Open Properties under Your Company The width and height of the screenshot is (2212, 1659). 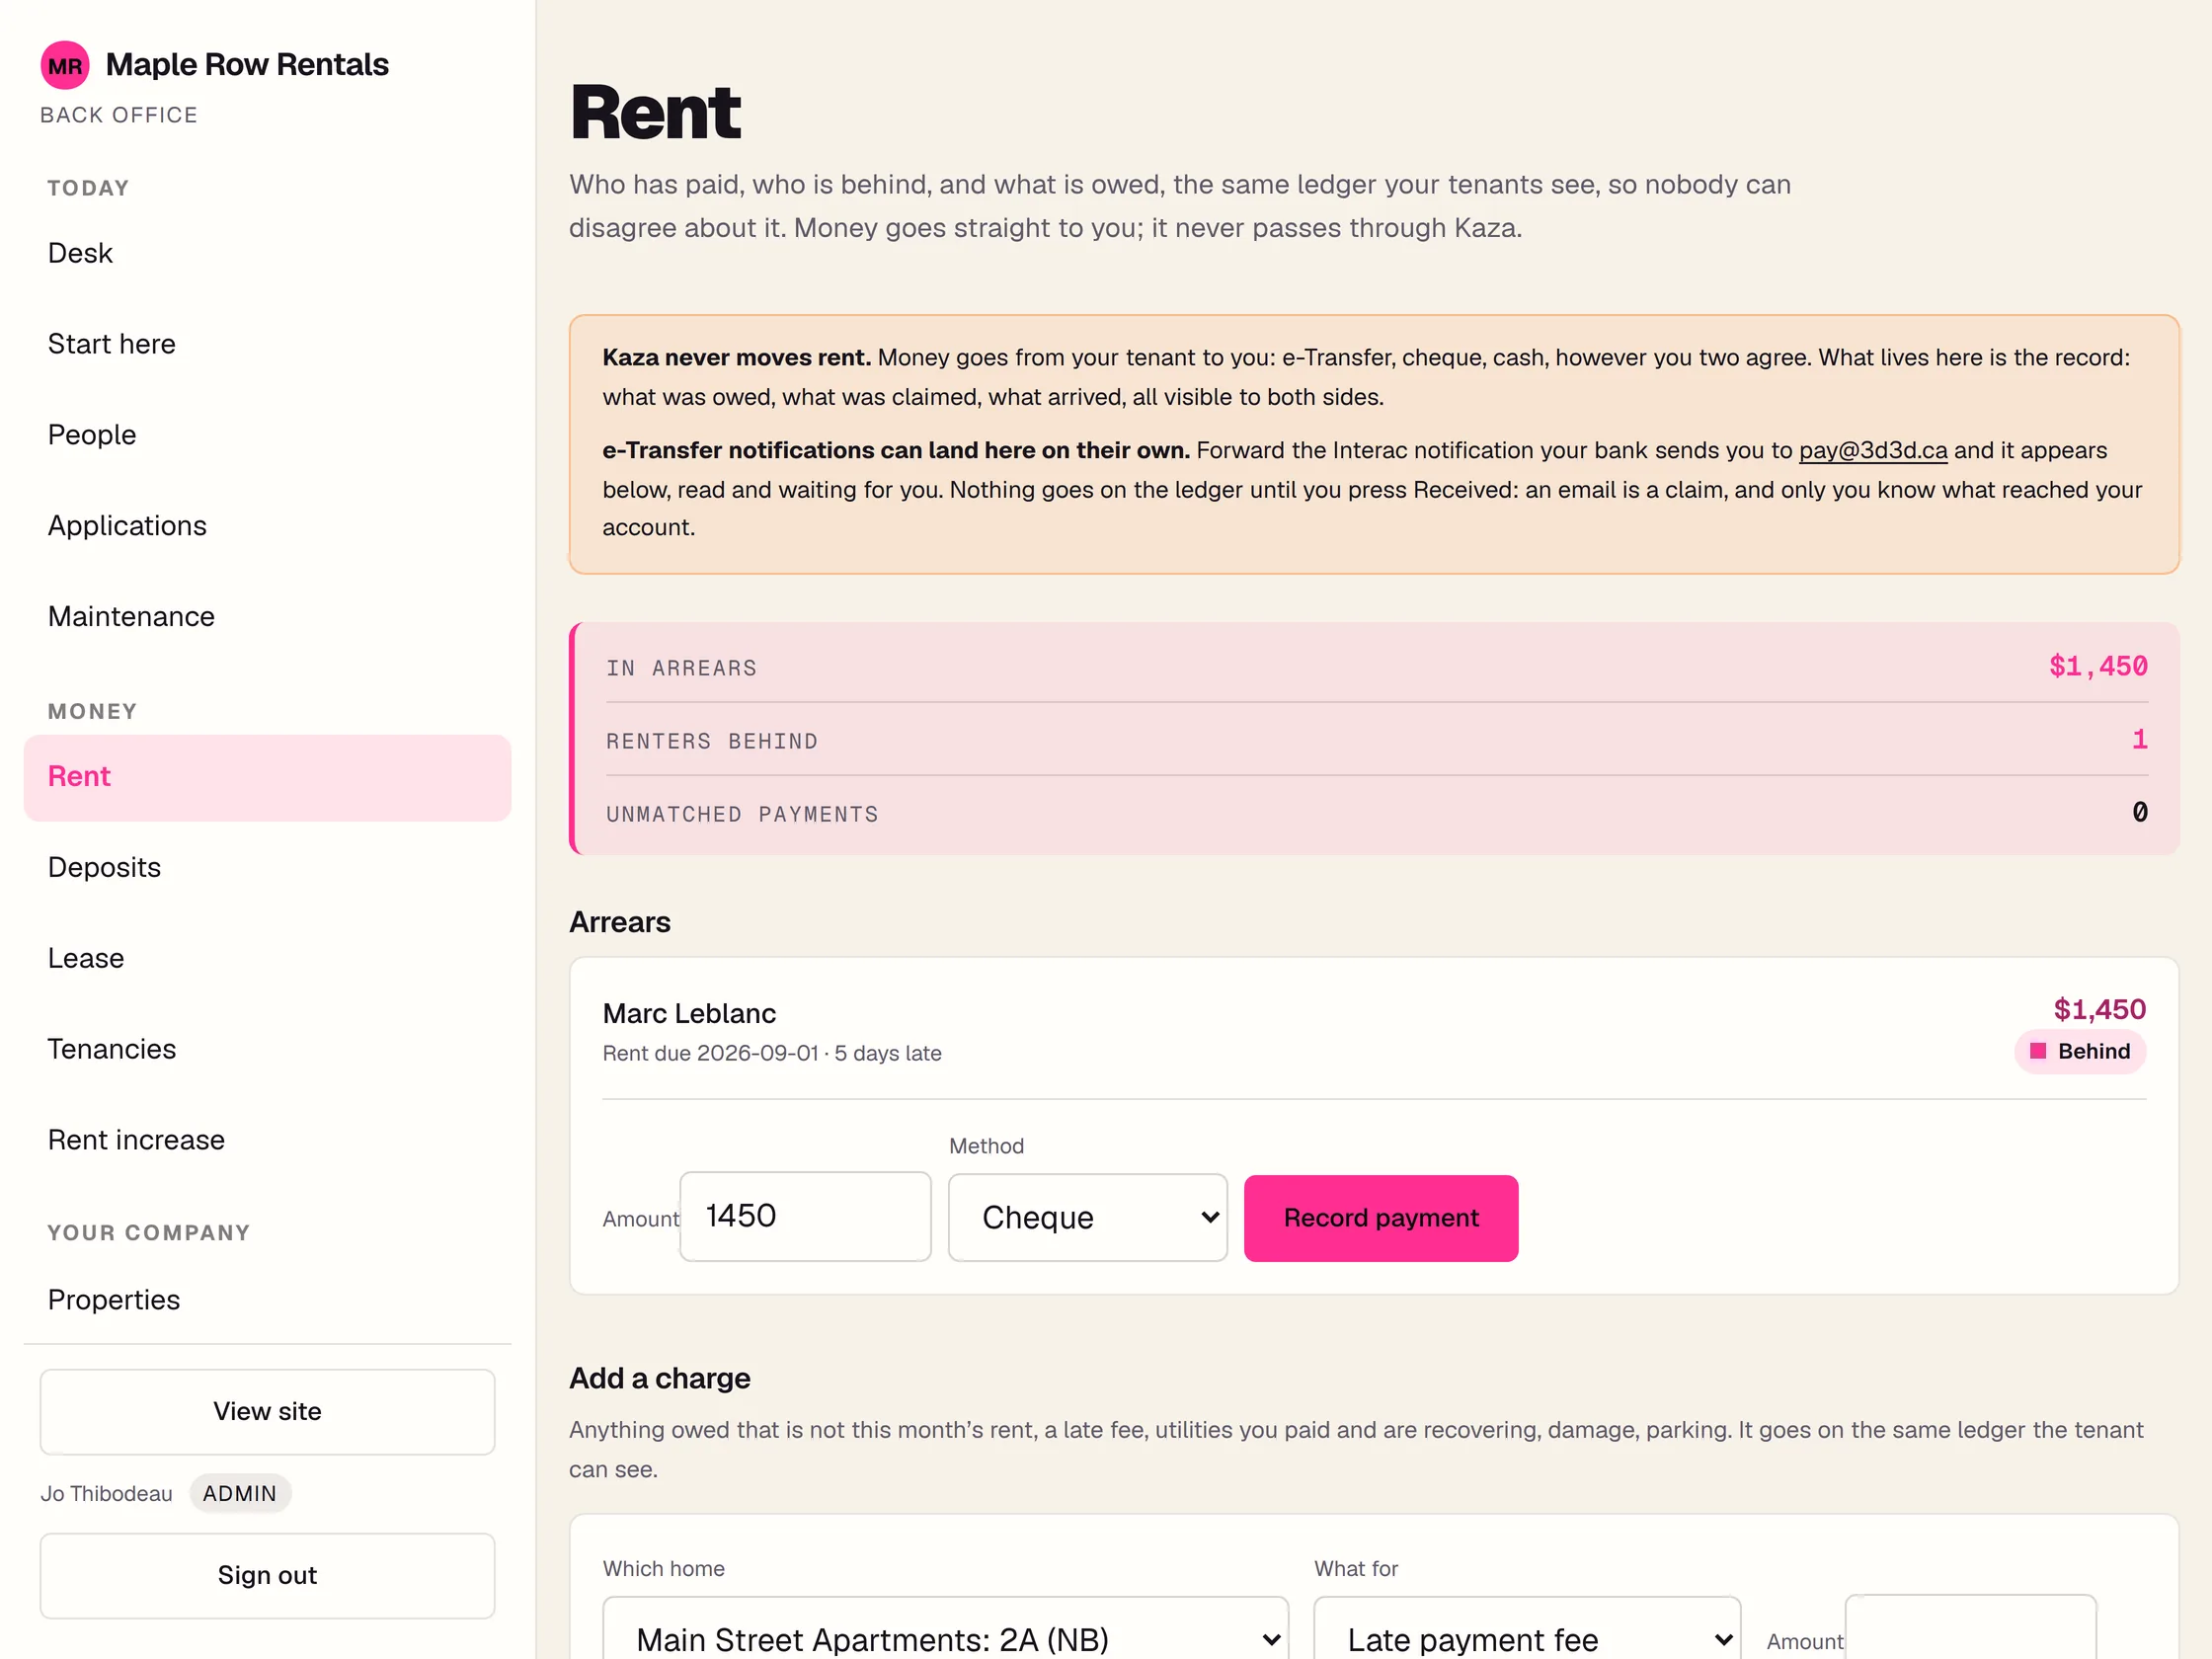(x=267, y=1300)
